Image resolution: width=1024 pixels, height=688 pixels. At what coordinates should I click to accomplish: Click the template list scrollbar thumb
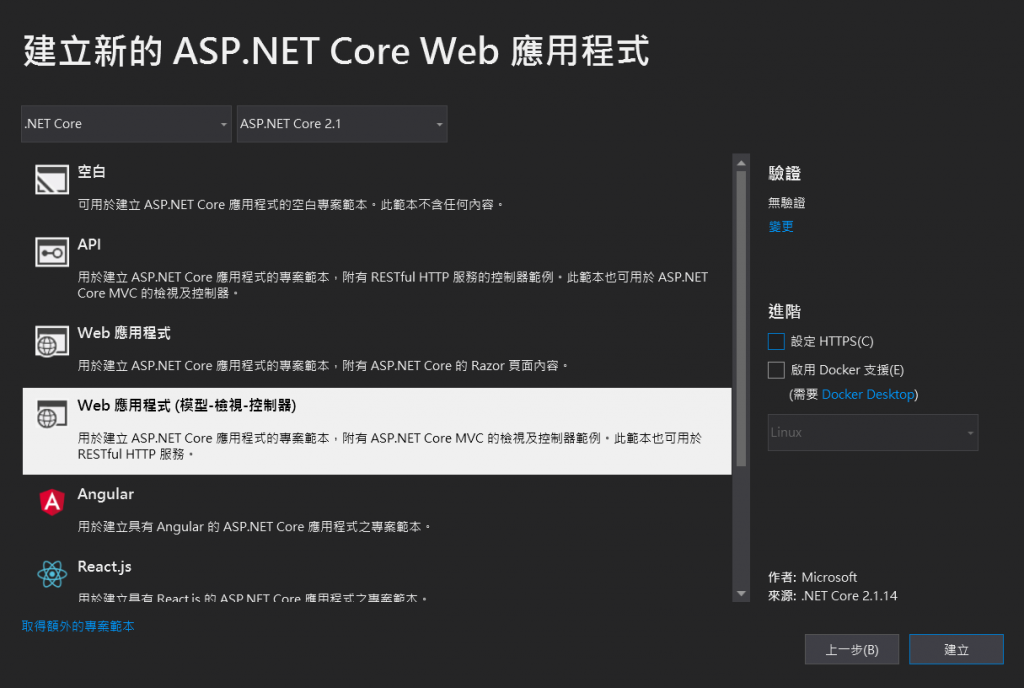point(741,319)
